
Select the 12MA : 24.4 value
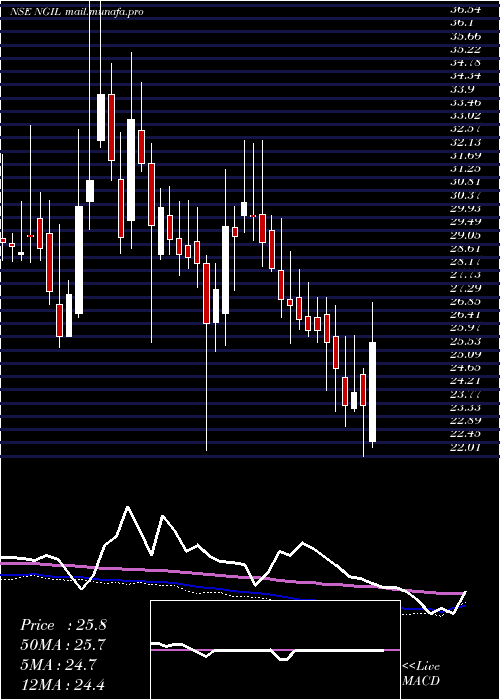(63, 684)
